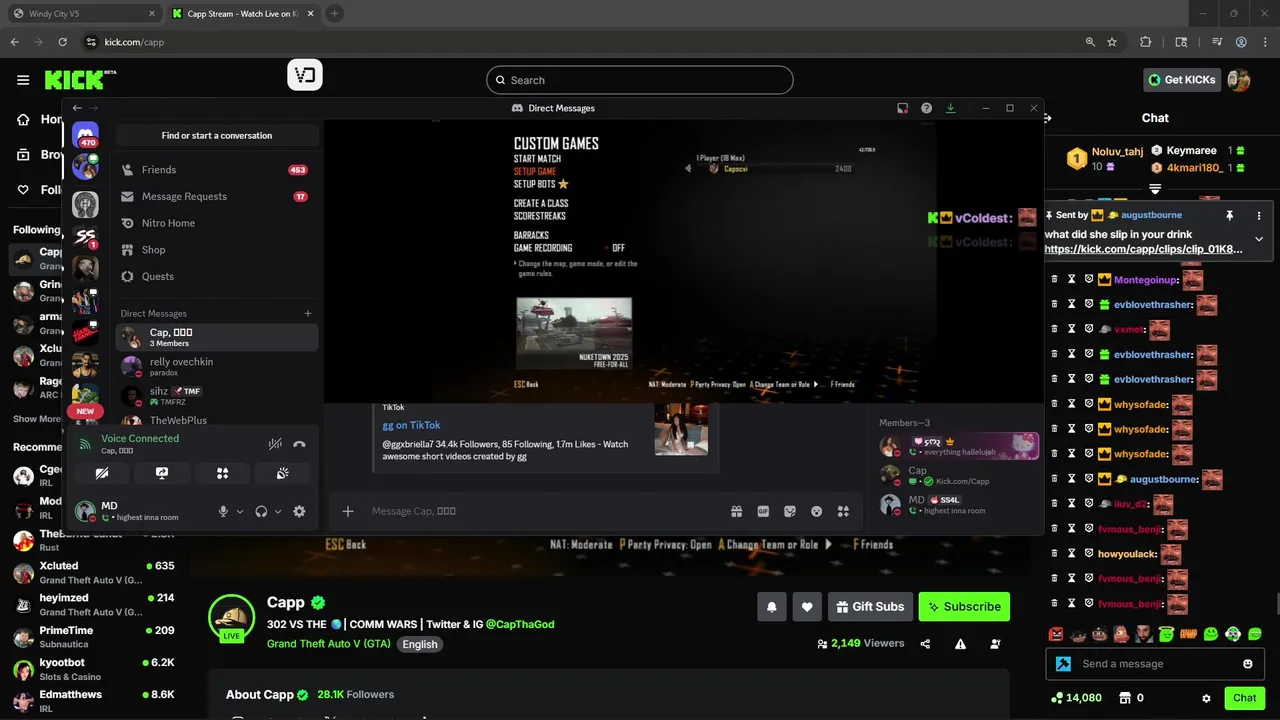Click Kick search box
This screenshot has width=1280, height=720.
coord(640,80)
